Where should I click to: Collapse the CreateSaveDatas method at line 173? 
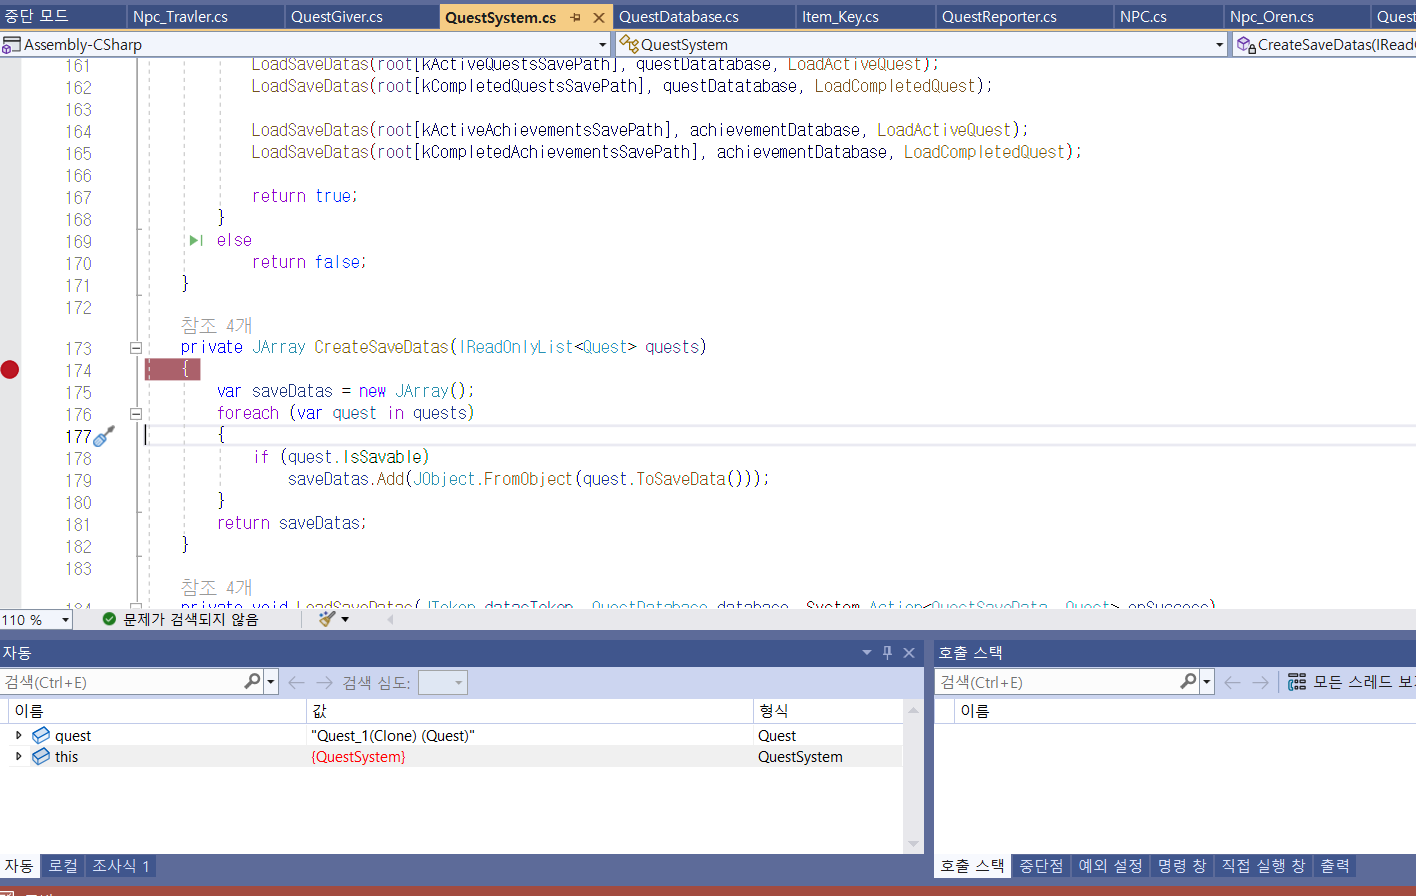(x=136, y=348)
